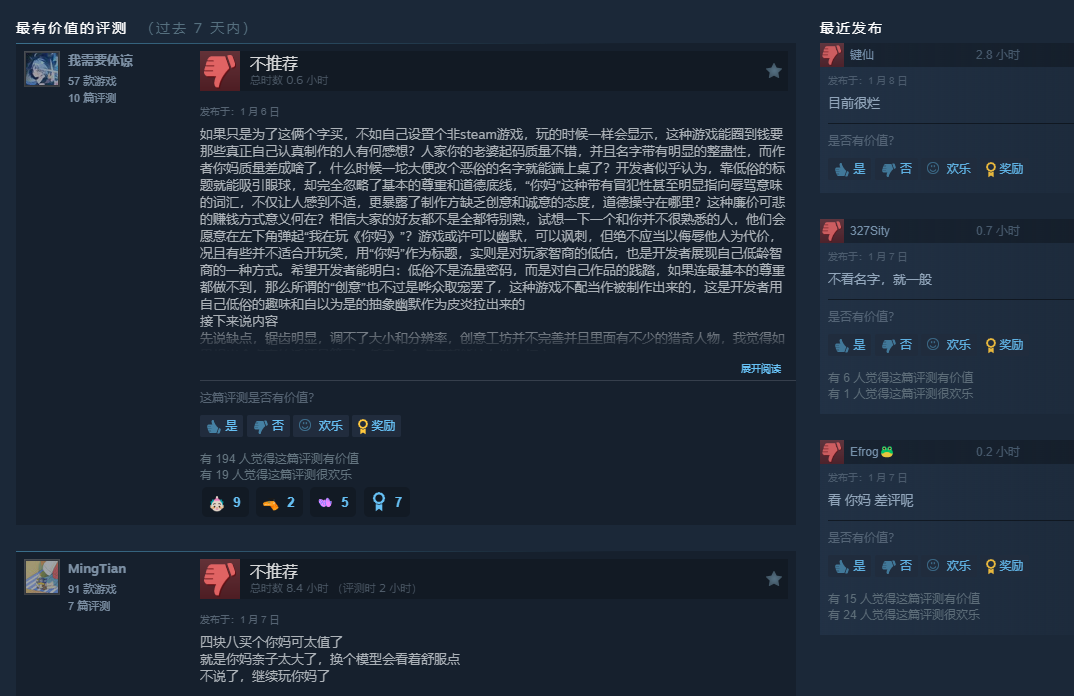This screenshot has height=696, width=1074.
Task: Click the orange pointing-hand award showing 2
Action: [x=279, y=503]
